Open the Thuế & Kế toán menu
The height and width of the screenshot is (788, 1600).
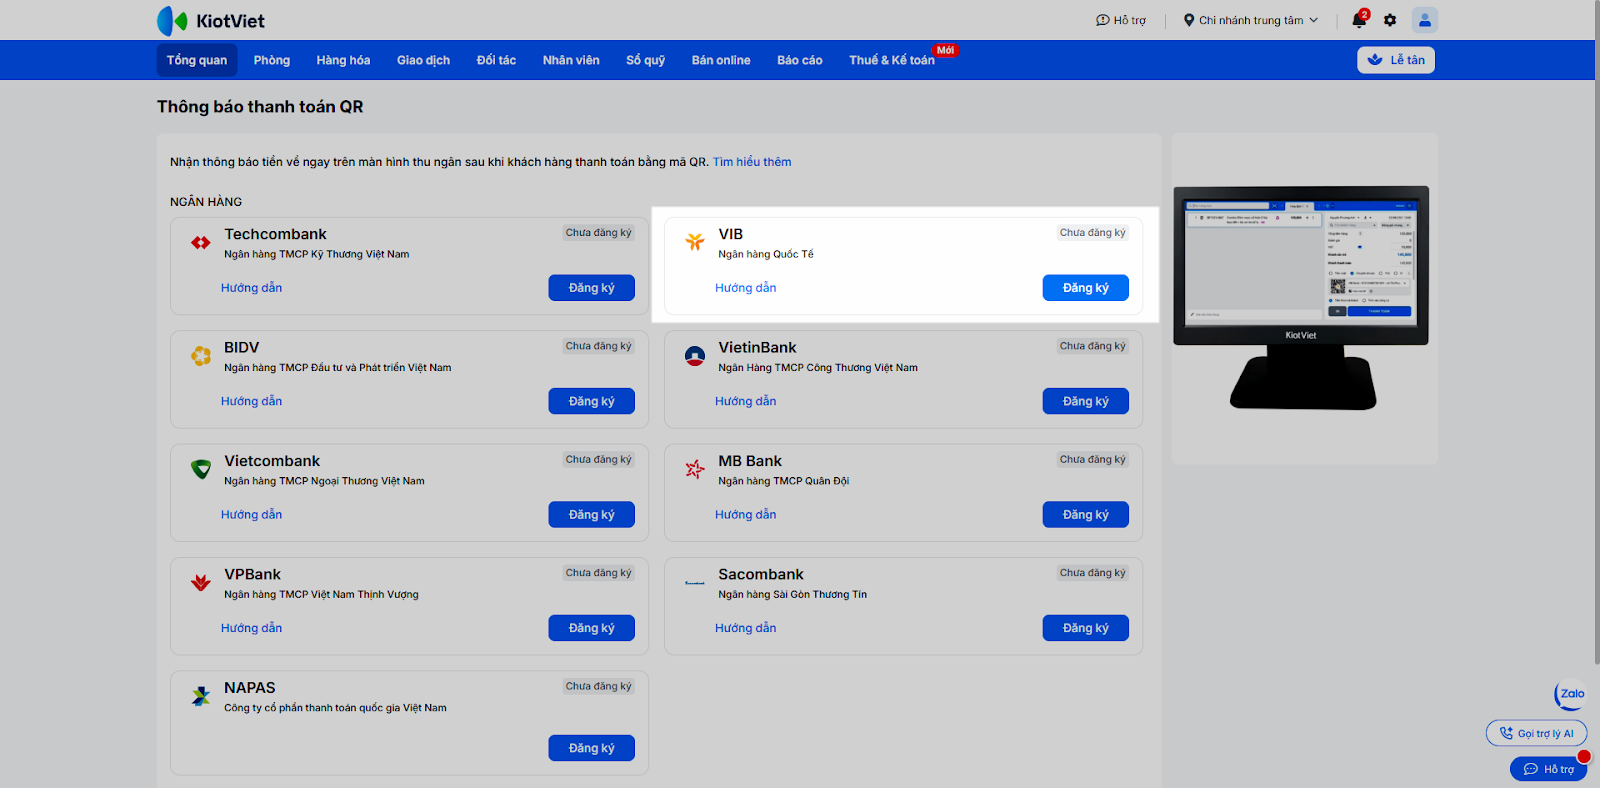coord(892,60)
